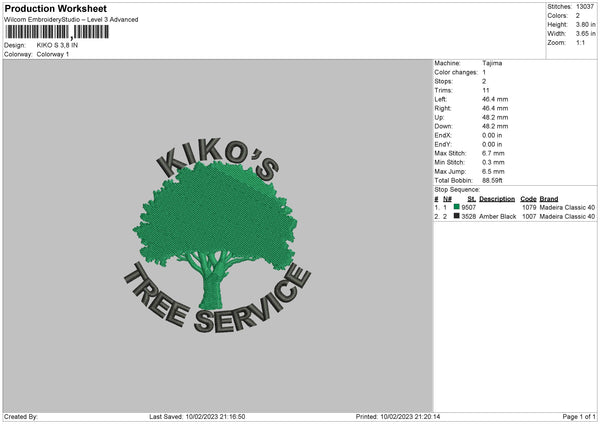The image size is (600, 424).
Task: Click the Last Saved timestamp
Action: tap(197, 417)
